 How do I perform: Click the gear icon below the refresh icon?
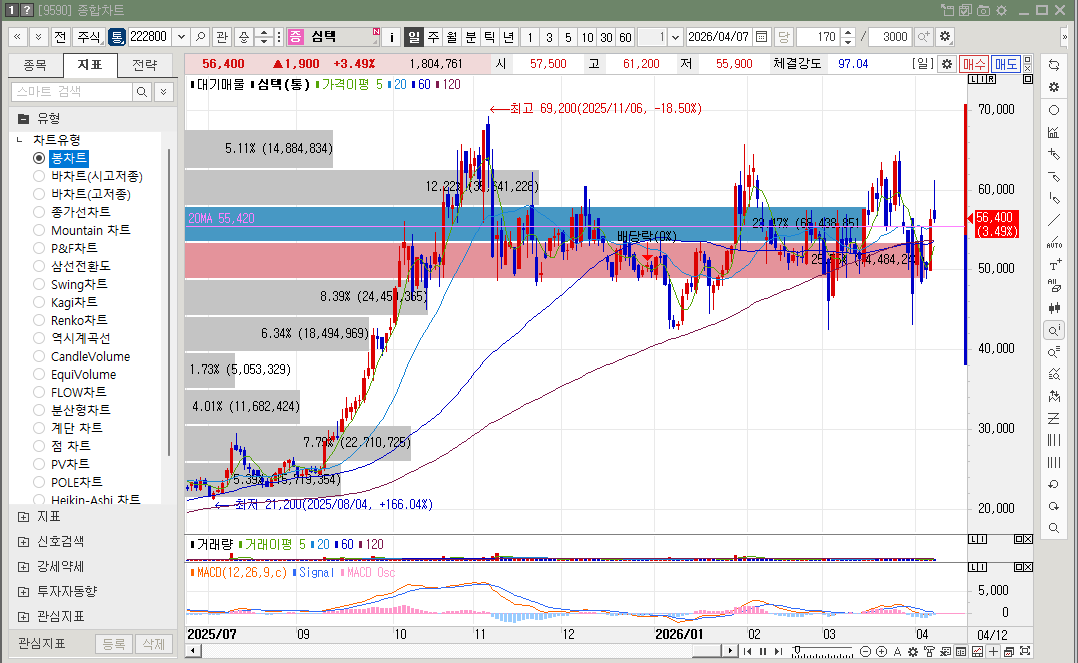tap(1053, 87)
